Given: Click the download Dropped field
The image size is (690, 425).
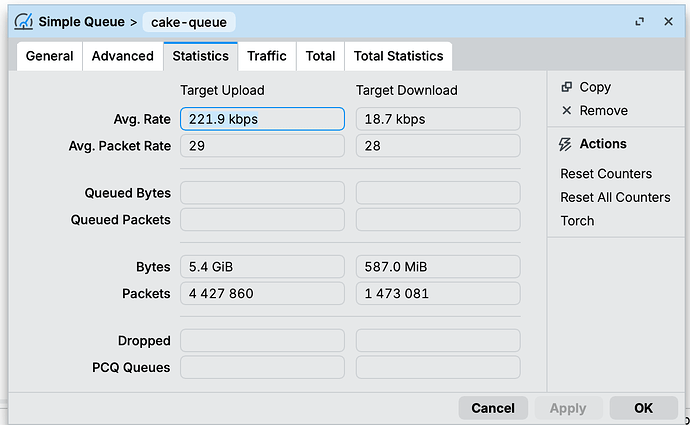Looking at the screenshot, I should tap(438, 341).
